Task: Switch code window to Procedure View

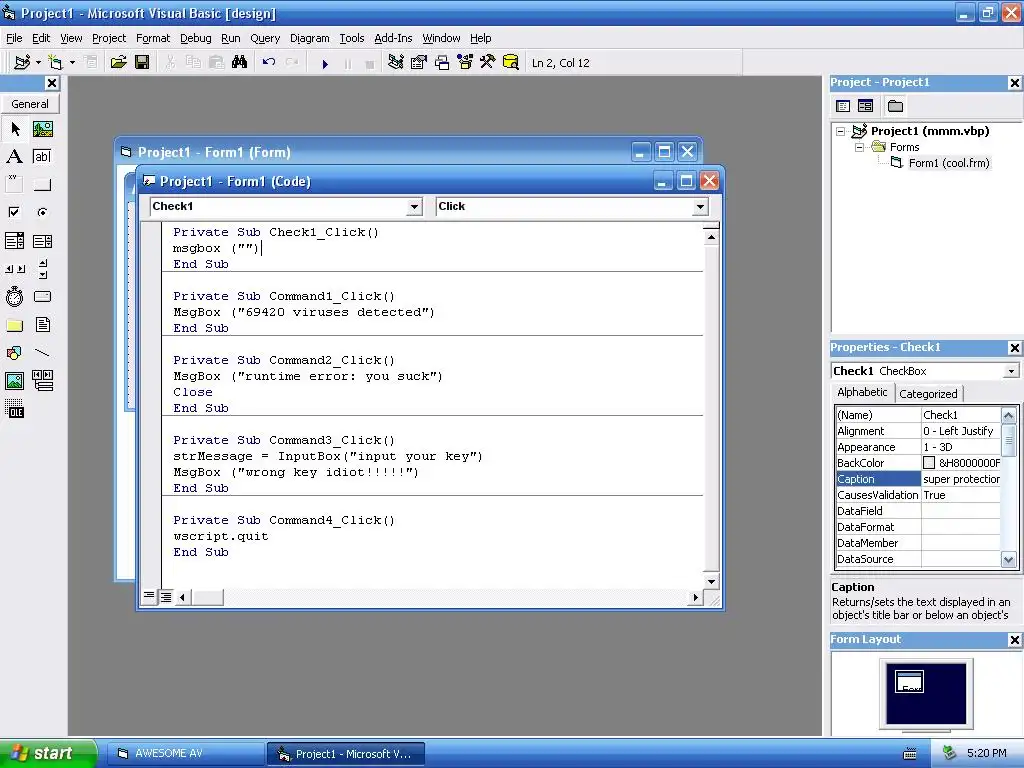Action: click(x=149, y=596)
